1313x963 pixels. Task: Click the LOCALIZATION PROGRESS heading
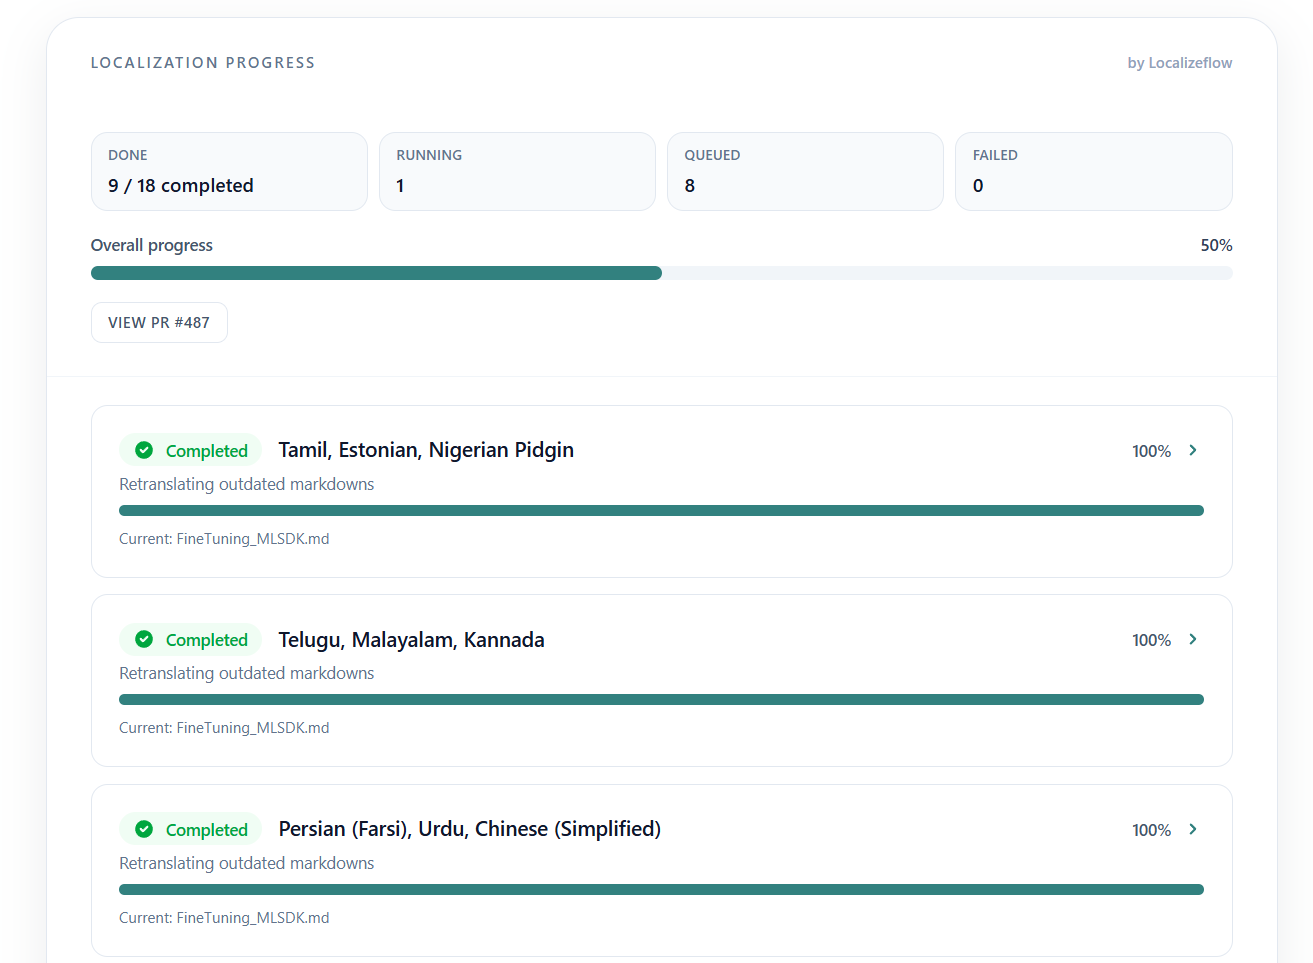point(203,62)
